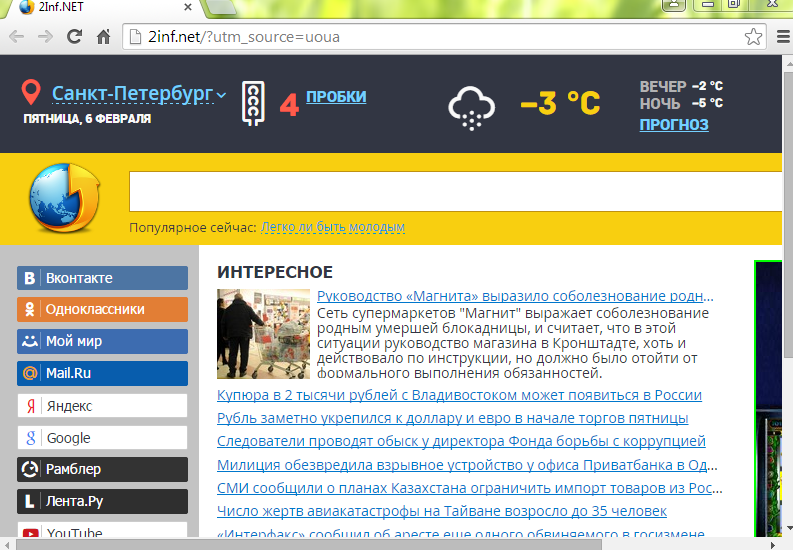Click the horizontal scrollbar right arrow
This screenshot has width=793, height=550.
772,545
